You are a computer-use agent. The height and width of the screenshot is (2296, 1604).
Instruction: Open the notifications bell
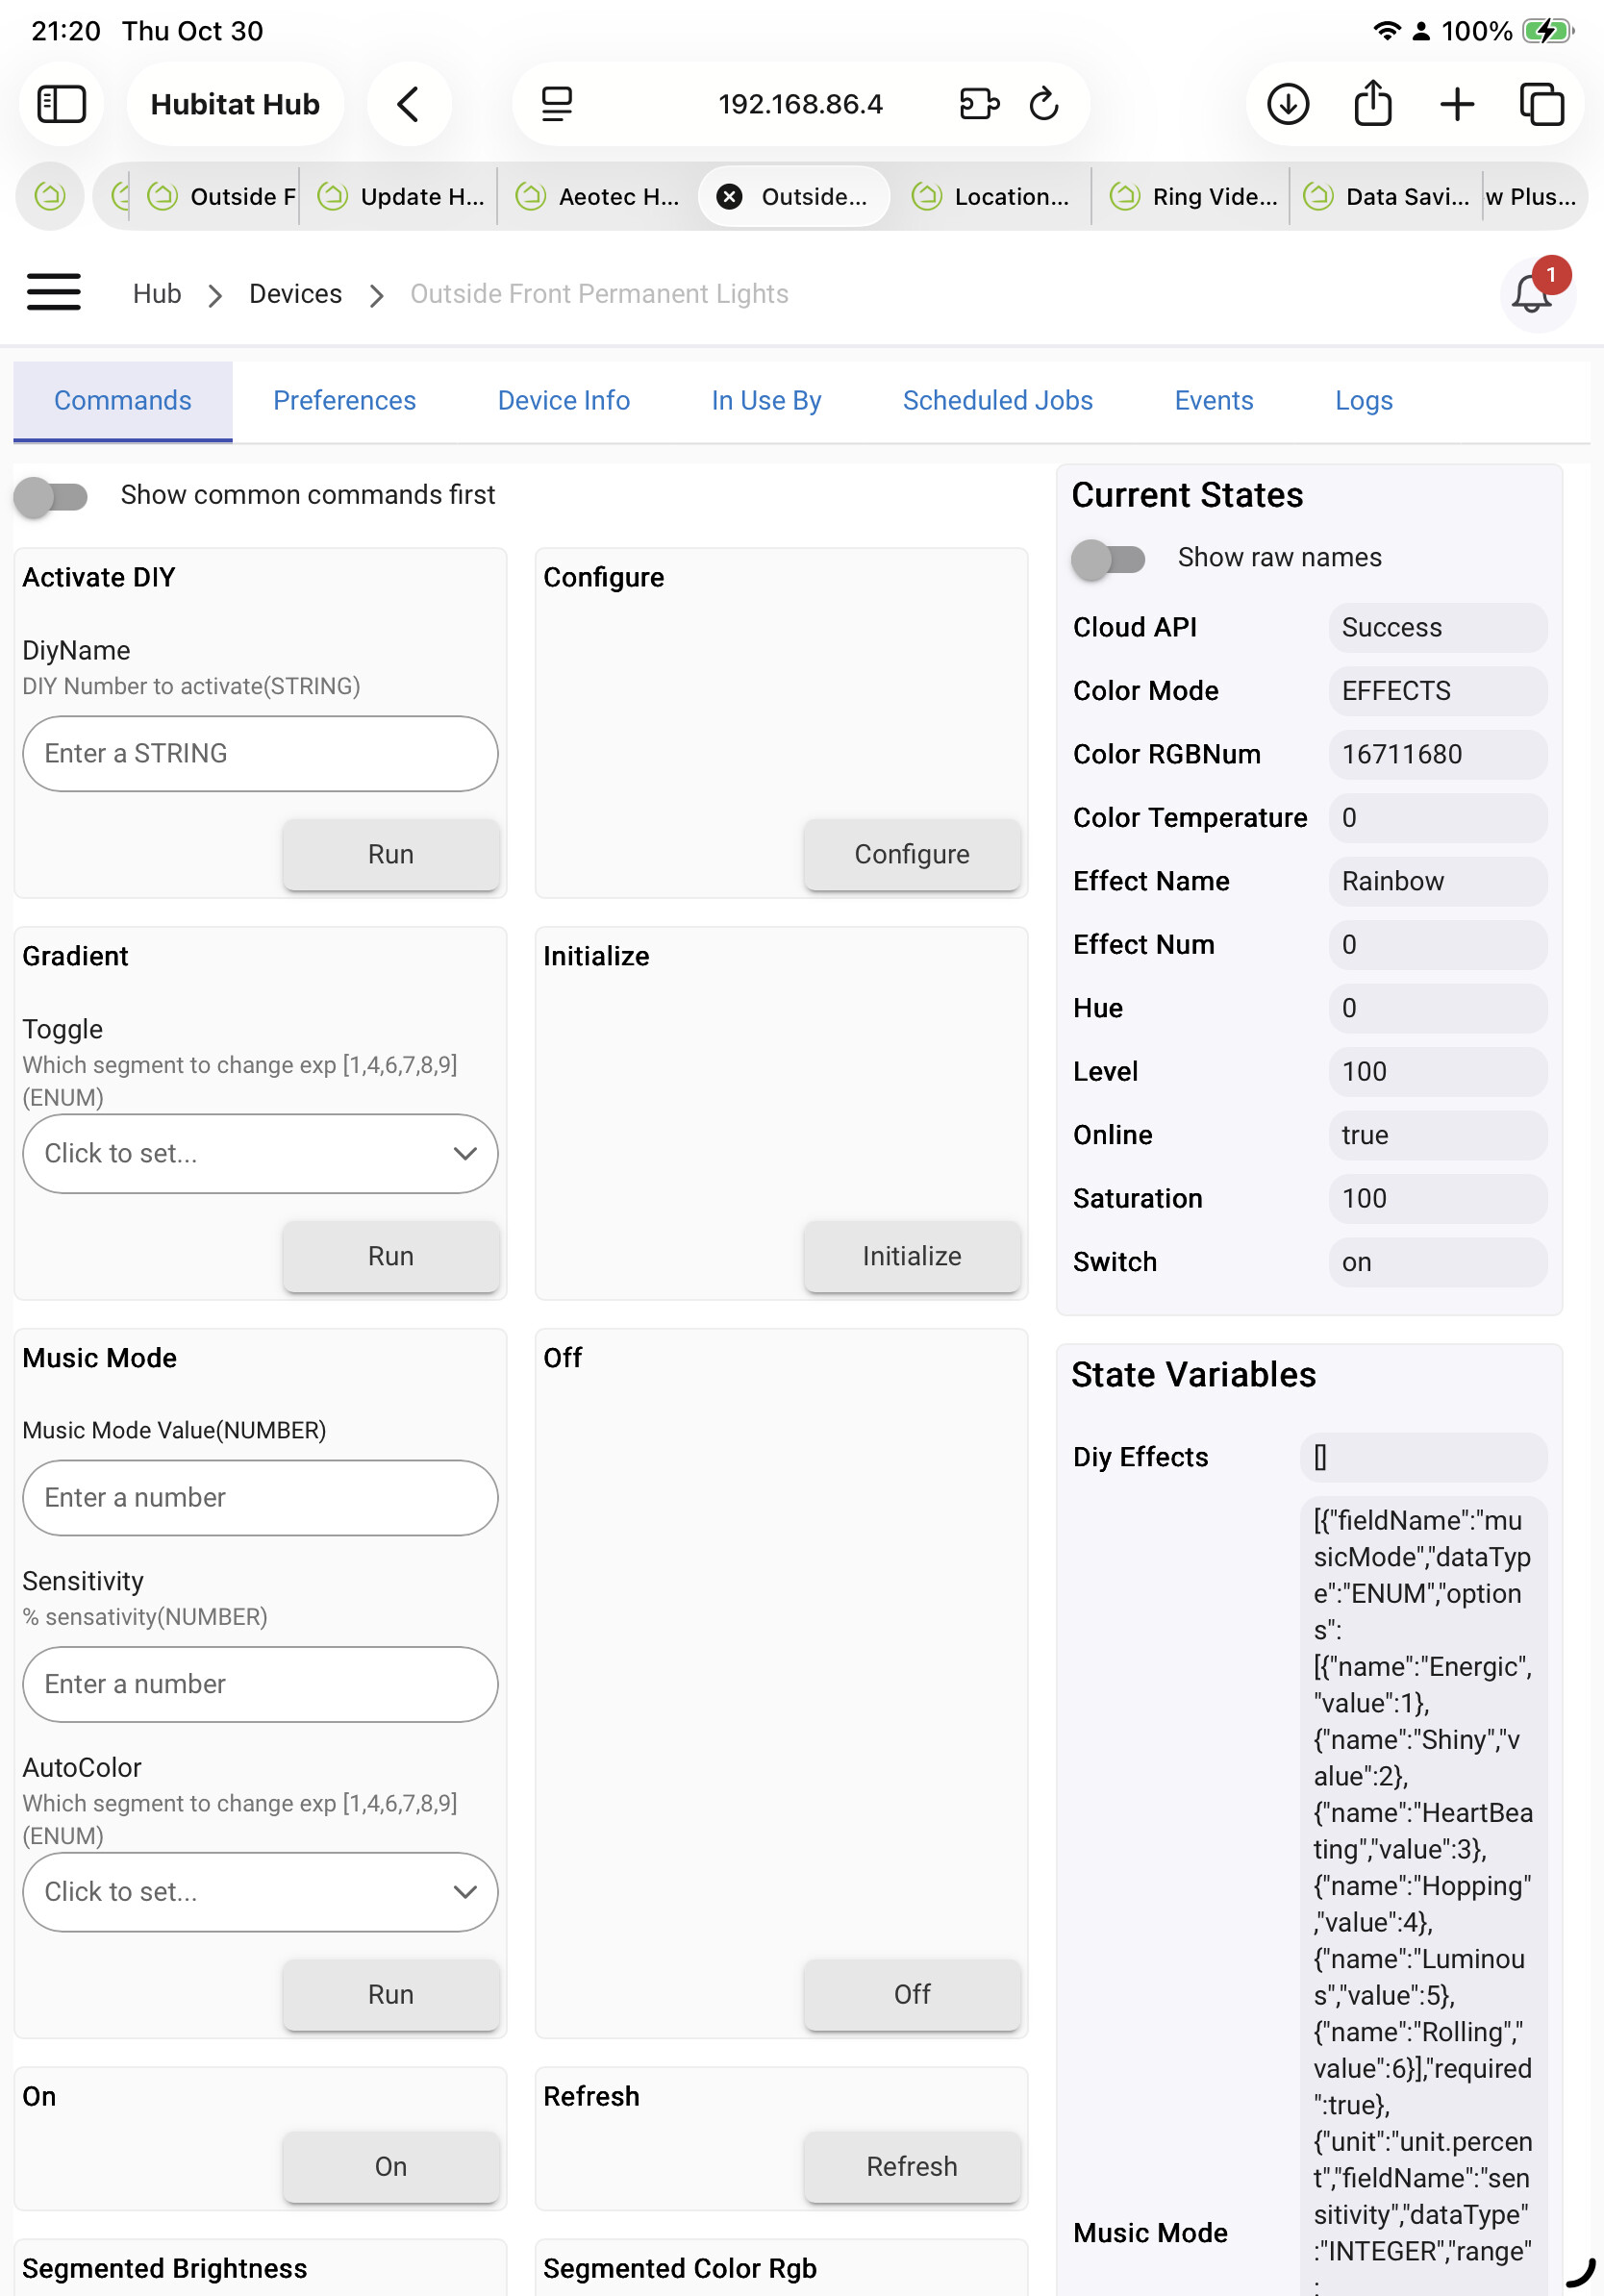point(1531,294)
